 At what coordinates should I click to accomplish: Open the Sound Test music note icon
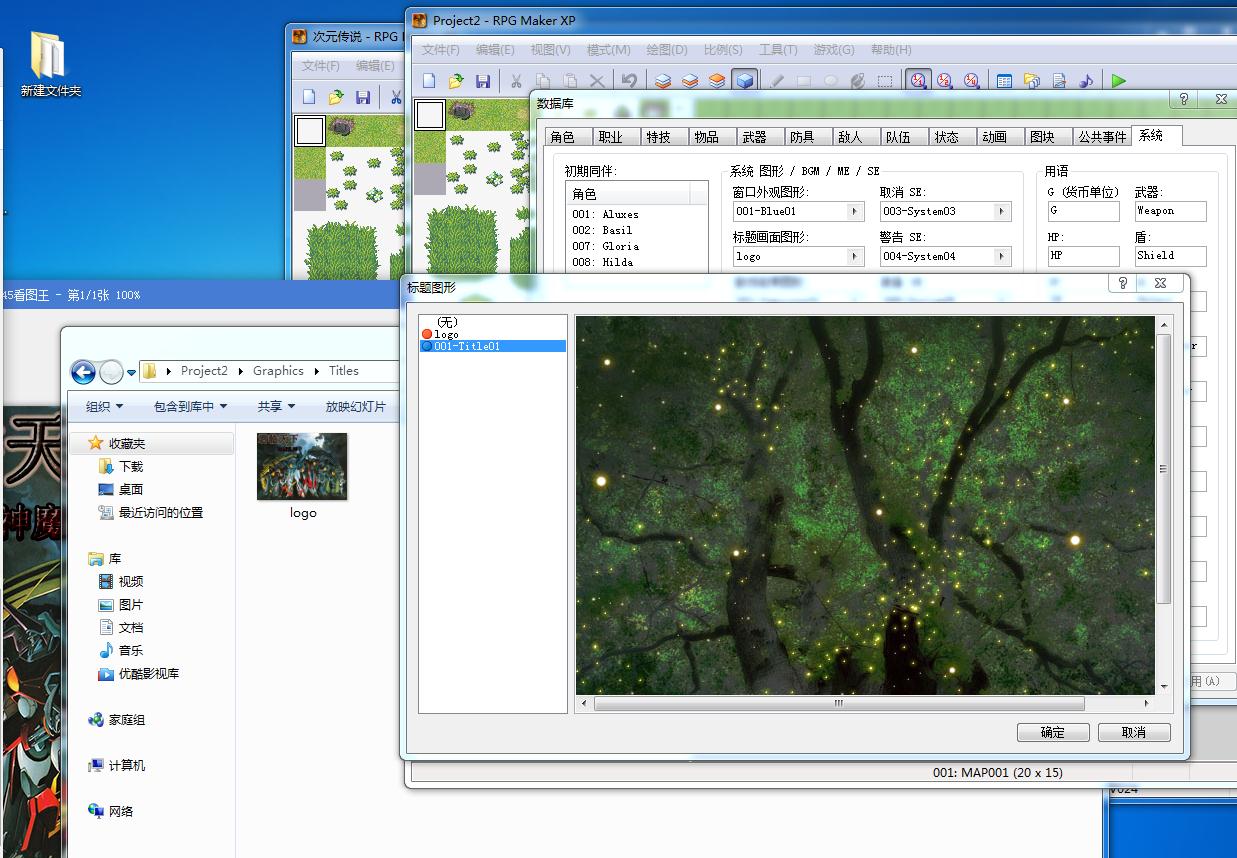(1086, 81)
